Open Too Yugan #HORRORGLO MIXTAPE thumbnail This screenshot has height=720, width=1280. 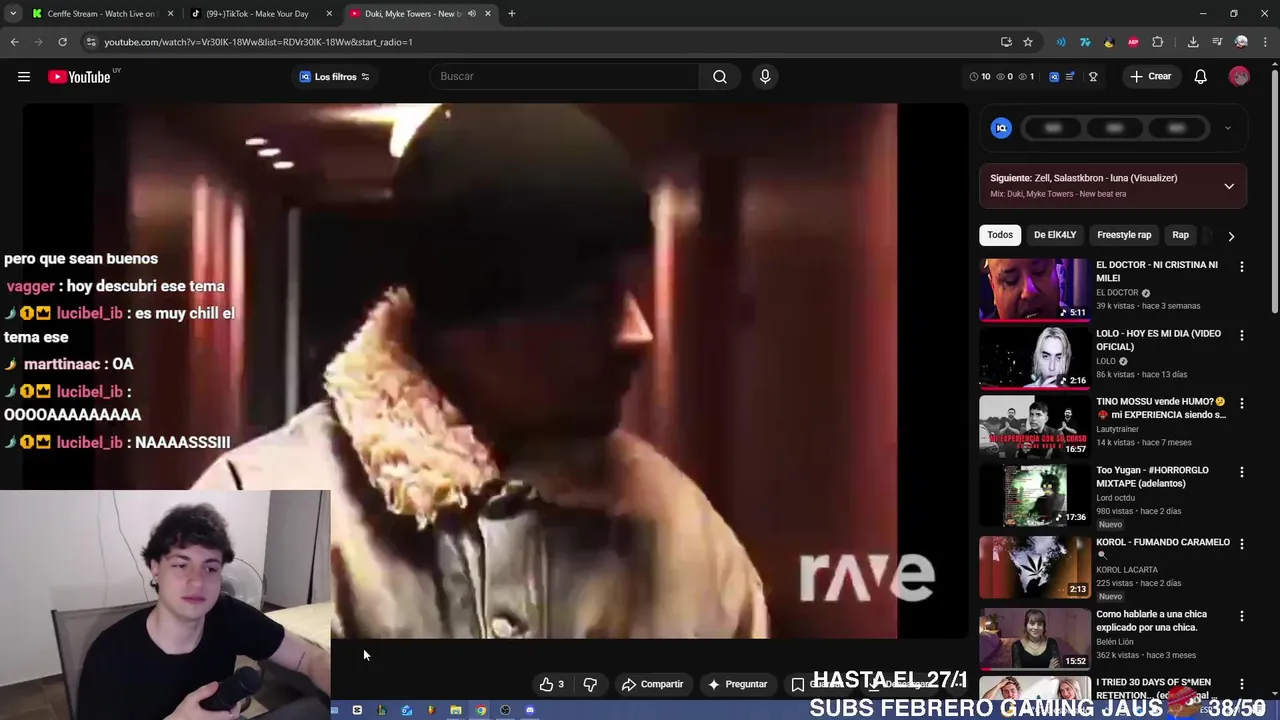point(1034,495)
